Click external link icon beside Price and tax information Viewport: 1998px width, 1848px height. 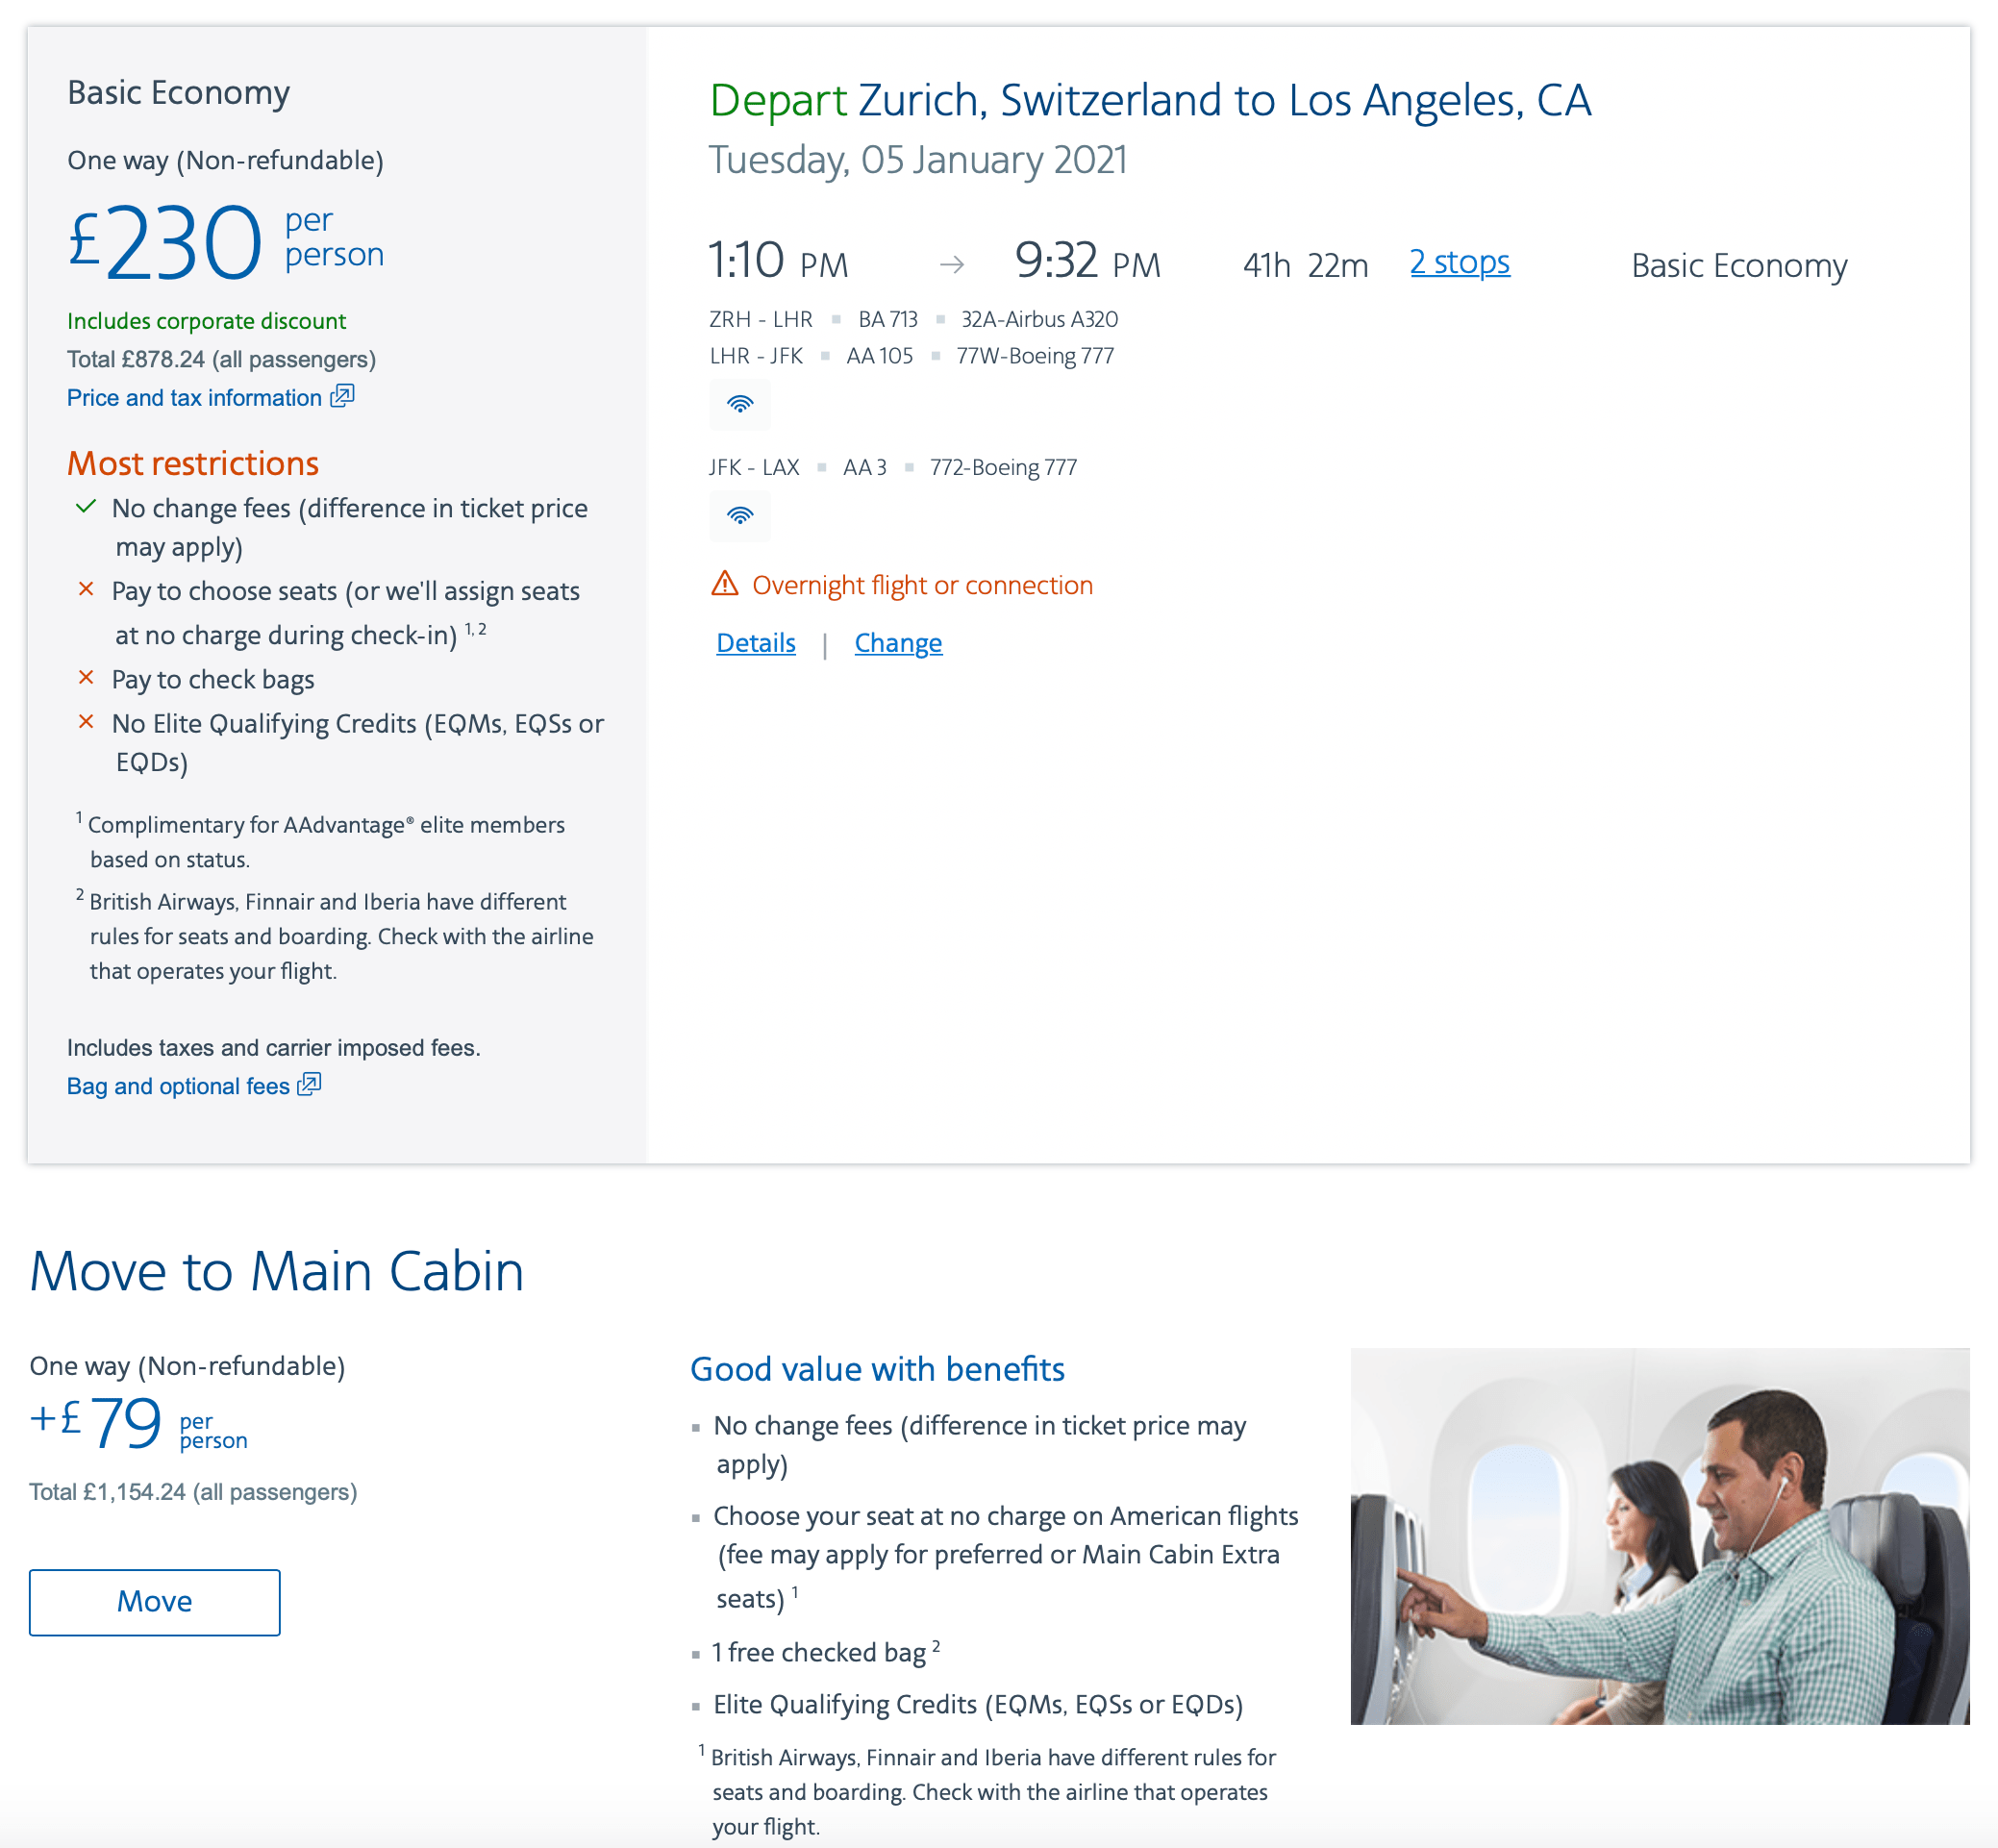[x=342, y=396]
